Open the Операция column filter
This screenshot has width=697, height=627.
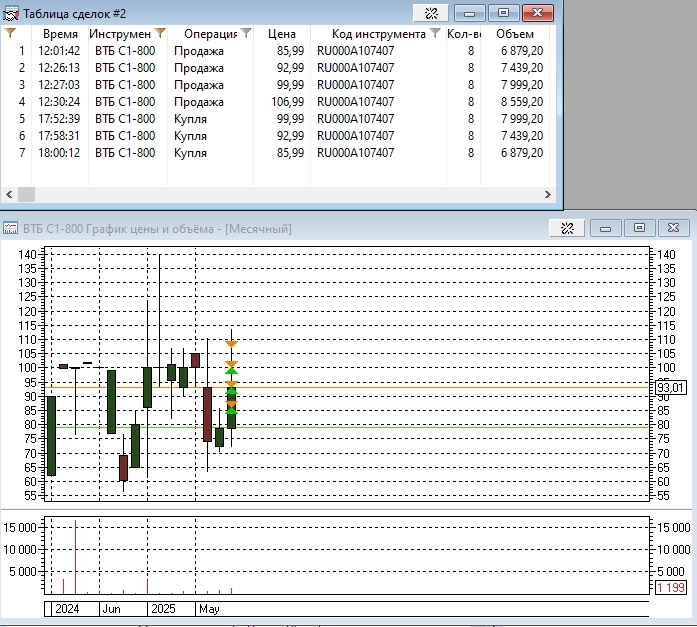(247, 34)
